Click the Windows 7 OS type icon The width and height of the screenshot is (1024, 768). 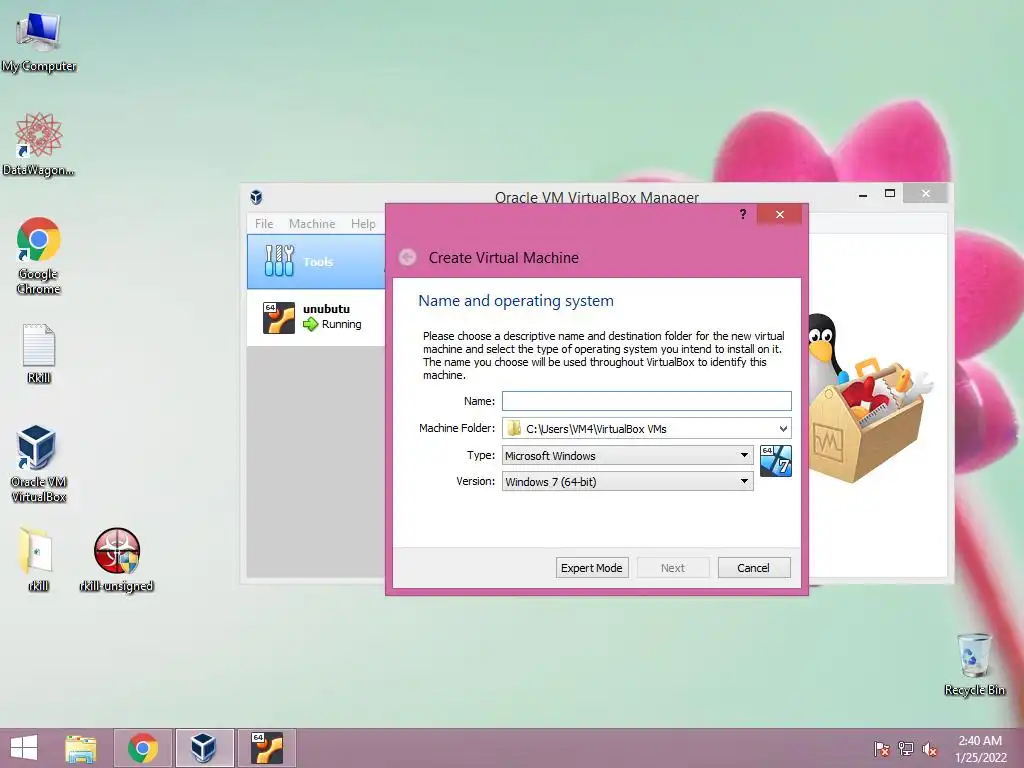point(776,461)
